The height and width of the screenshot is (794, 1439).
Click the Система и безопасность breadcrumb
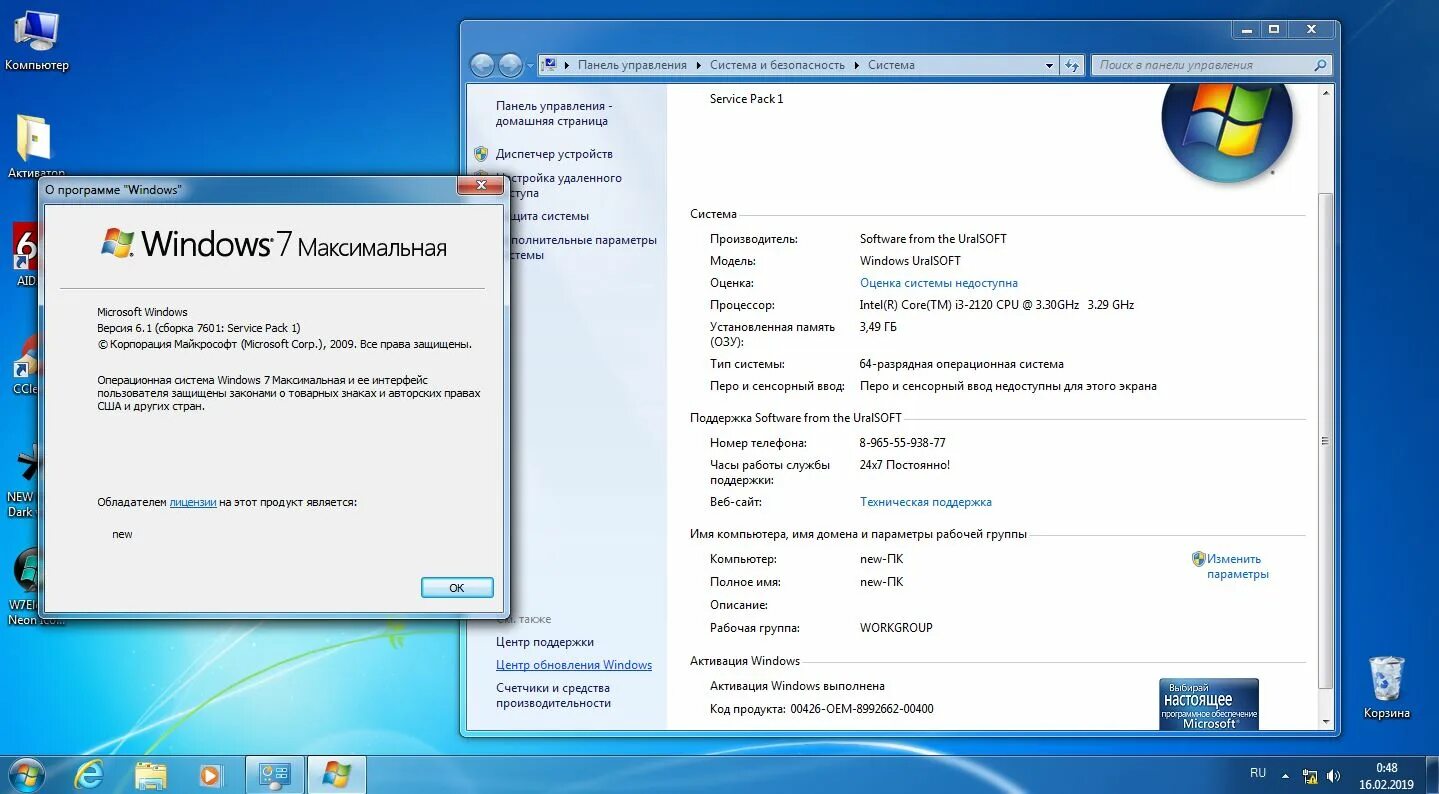click(x=777, y=65)
